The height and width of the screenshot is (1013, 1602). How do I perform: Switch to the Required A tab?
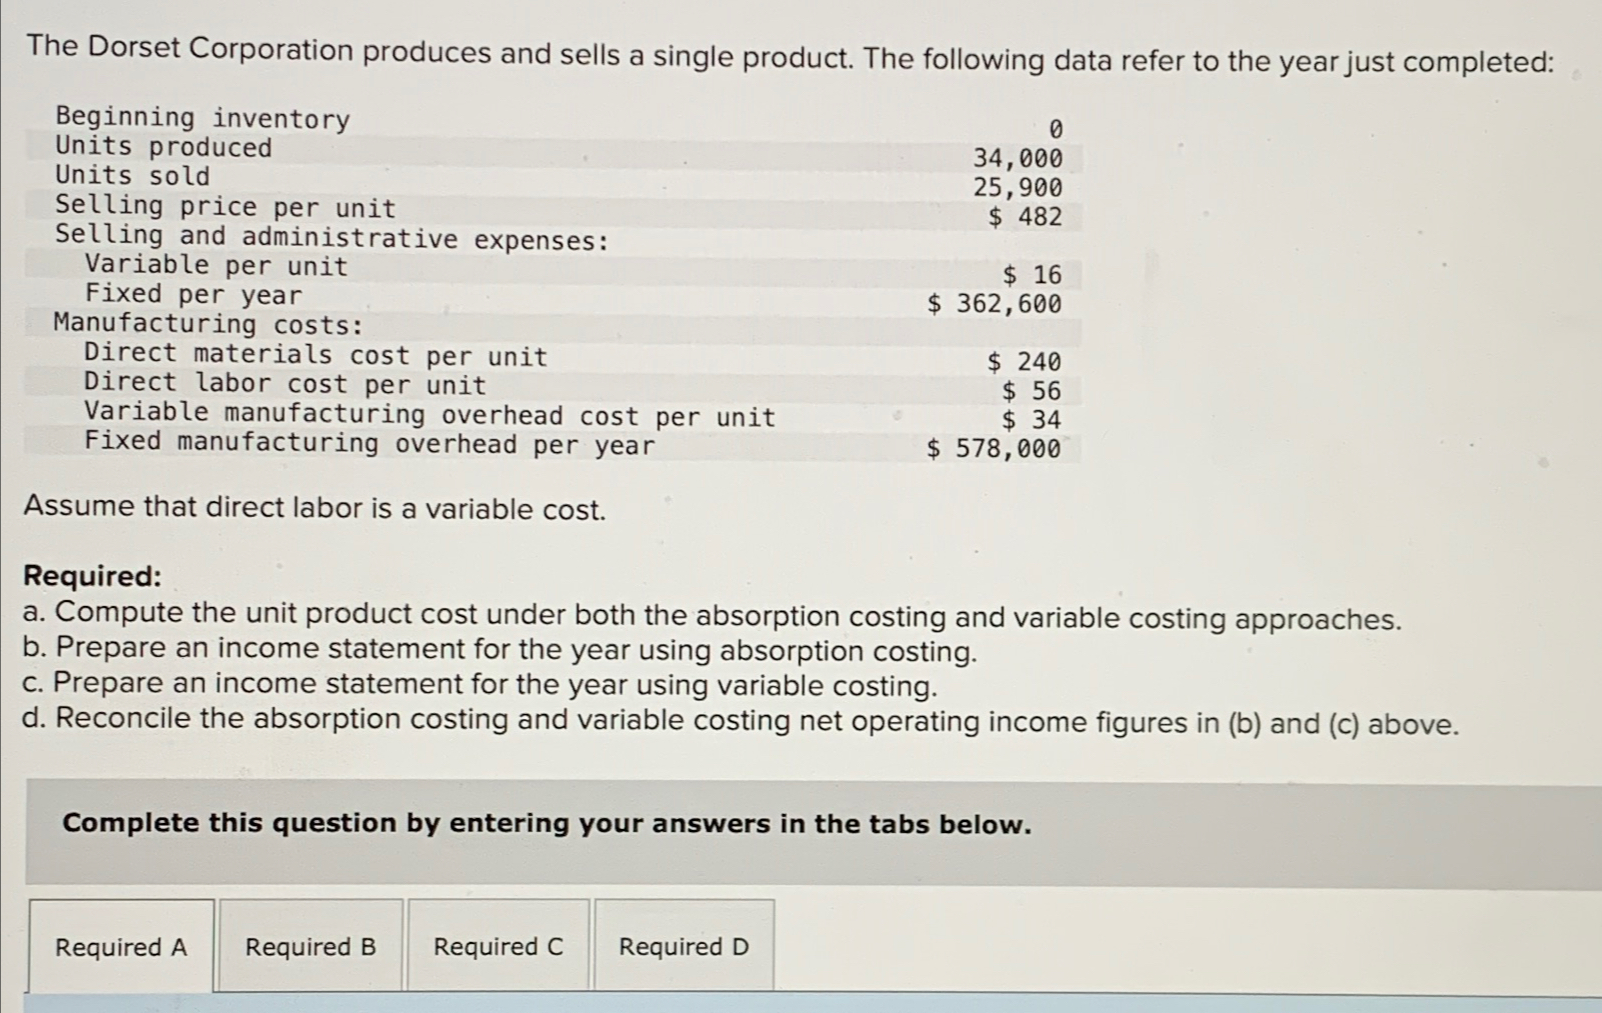point(122,946)
